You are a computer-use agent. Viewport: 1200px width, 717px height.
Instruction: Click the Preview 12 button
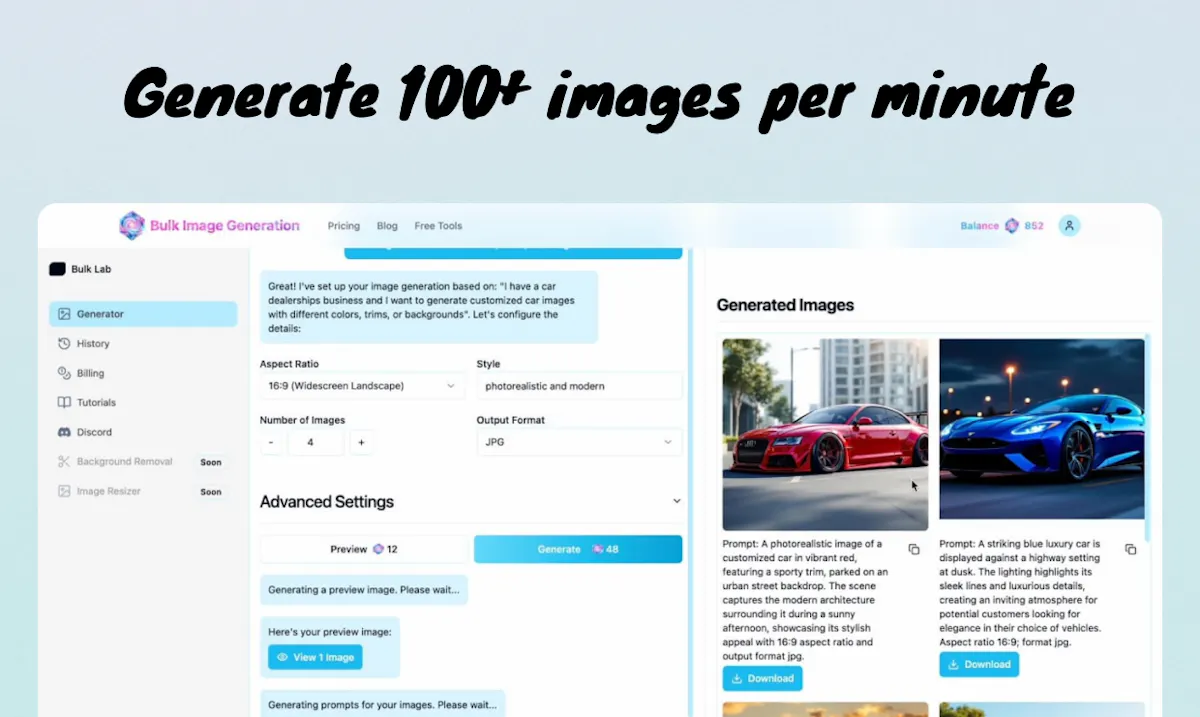364,549
